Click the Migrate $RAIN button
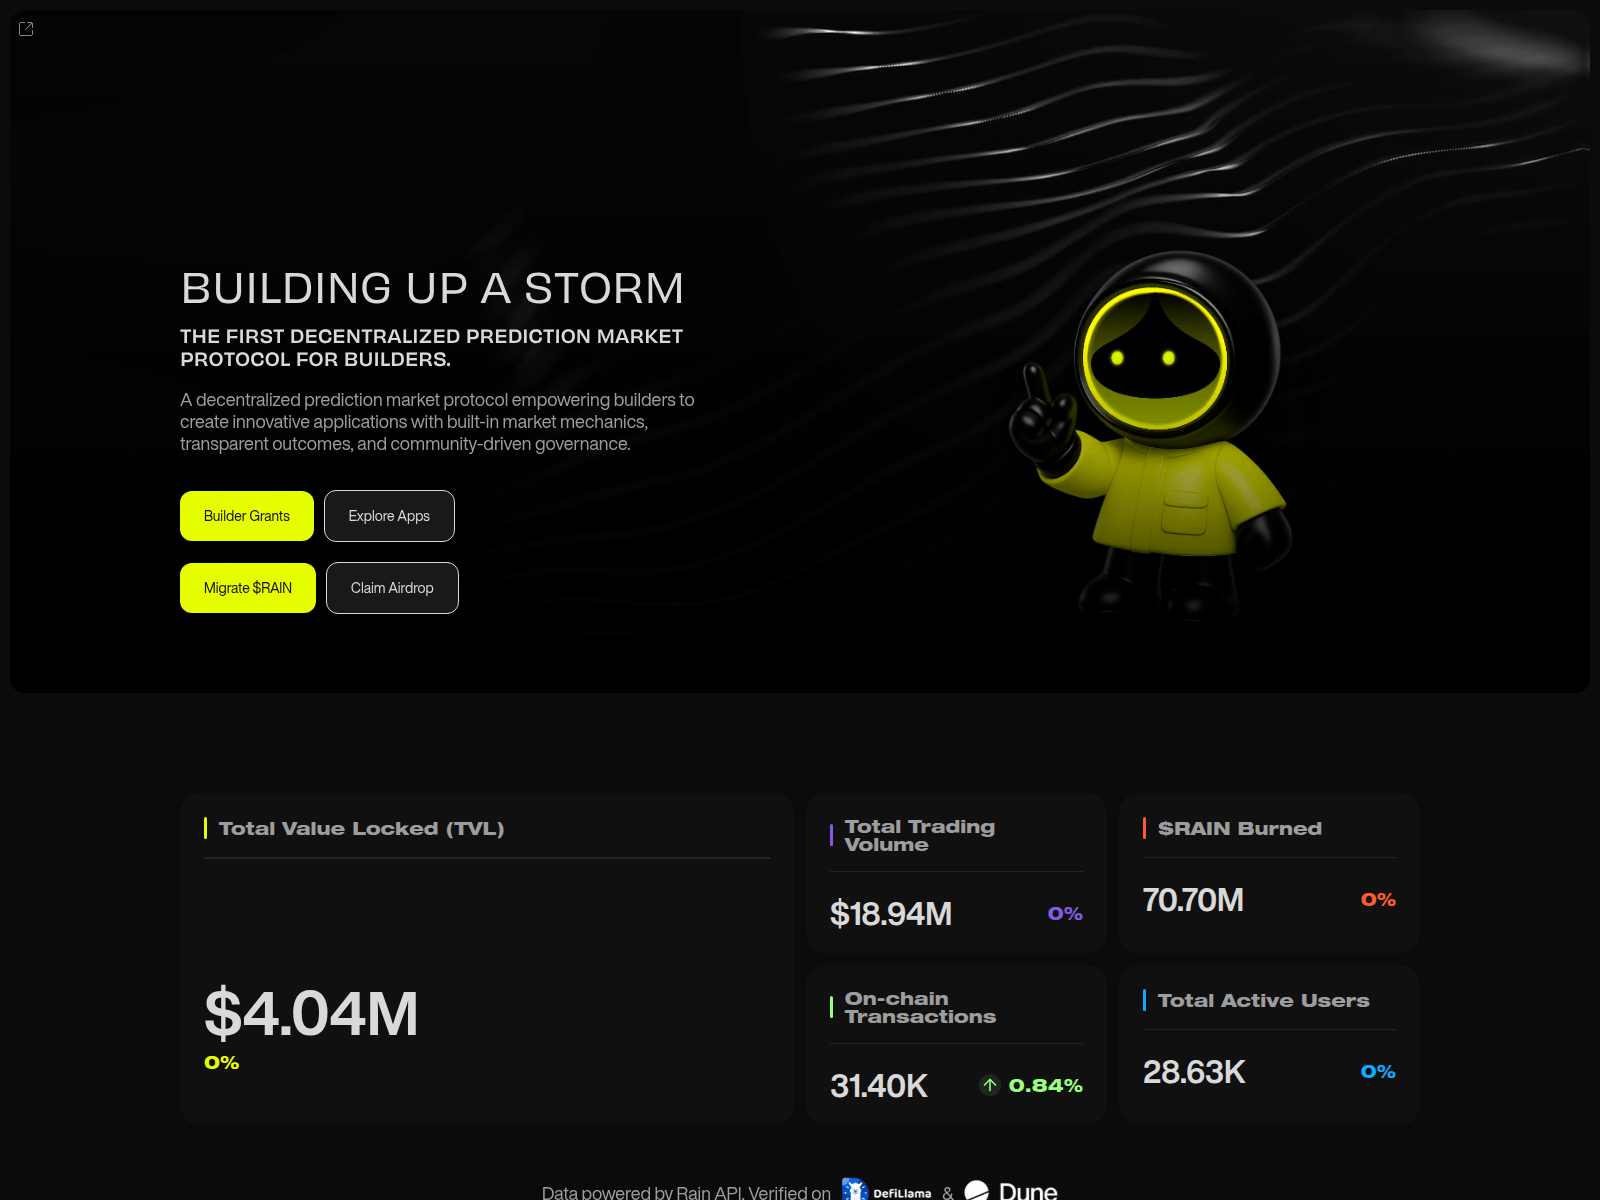Image resolution: width=1600 pixels, height=1200 pixels. [248, 588]
